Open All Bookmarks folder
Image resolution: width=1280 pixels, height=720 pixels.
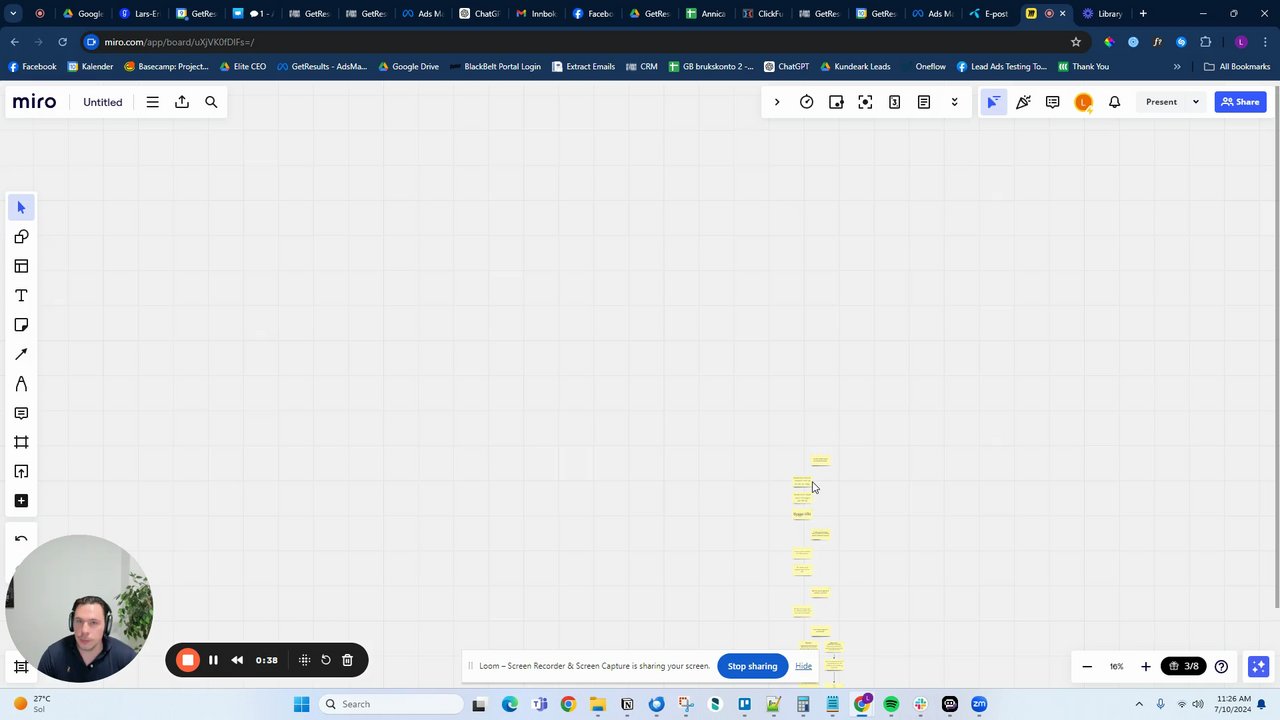1237,66
